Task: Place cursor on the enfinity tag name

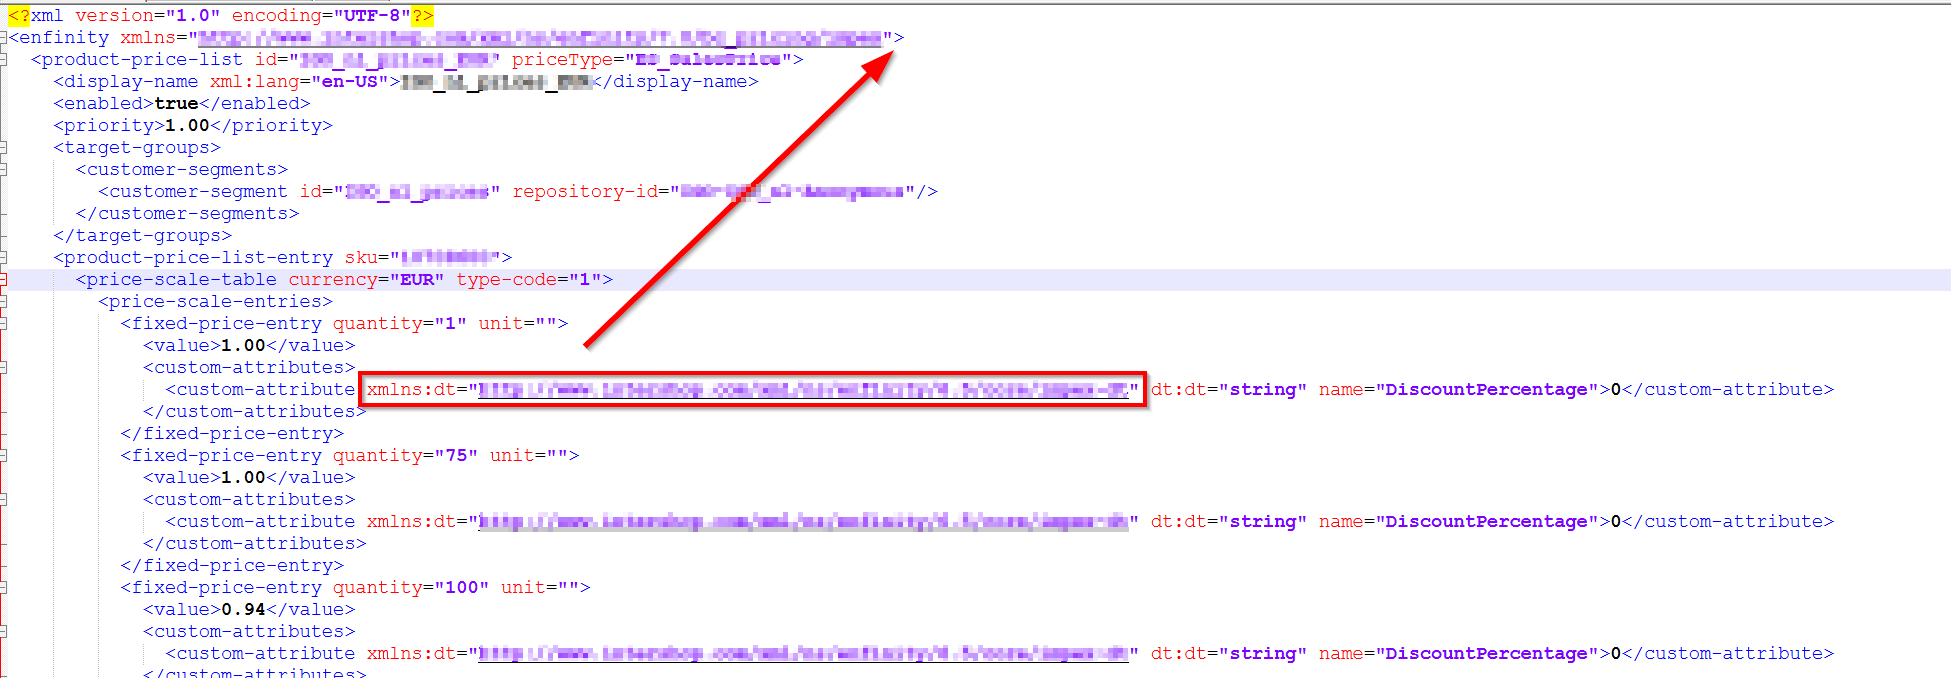Action: [64, 38]
